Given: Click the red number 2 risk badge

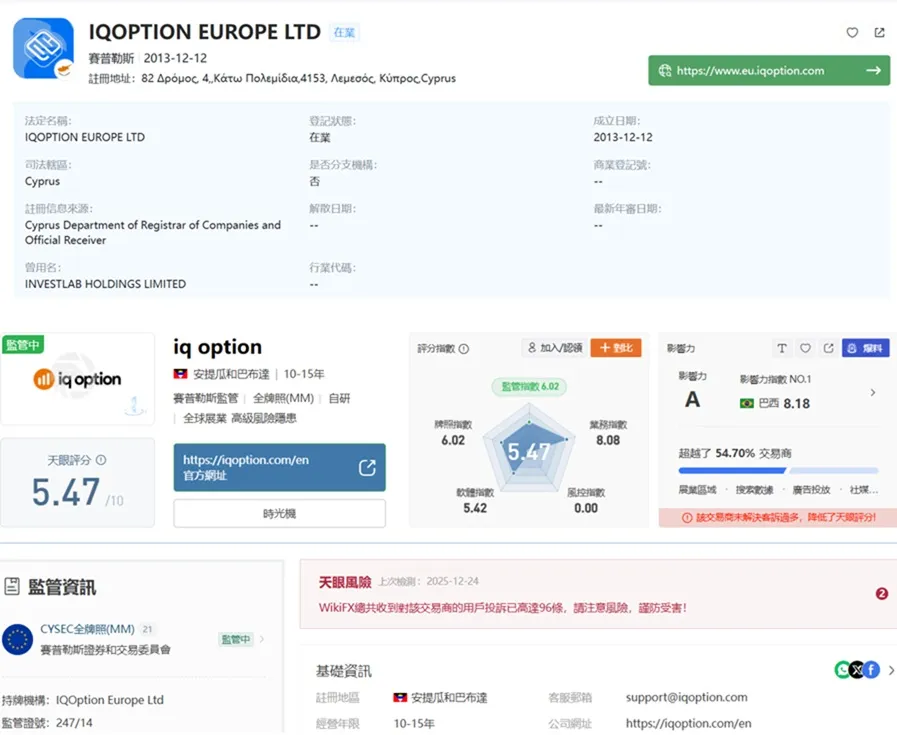Looking at the screenshot, I should [882, 594].
